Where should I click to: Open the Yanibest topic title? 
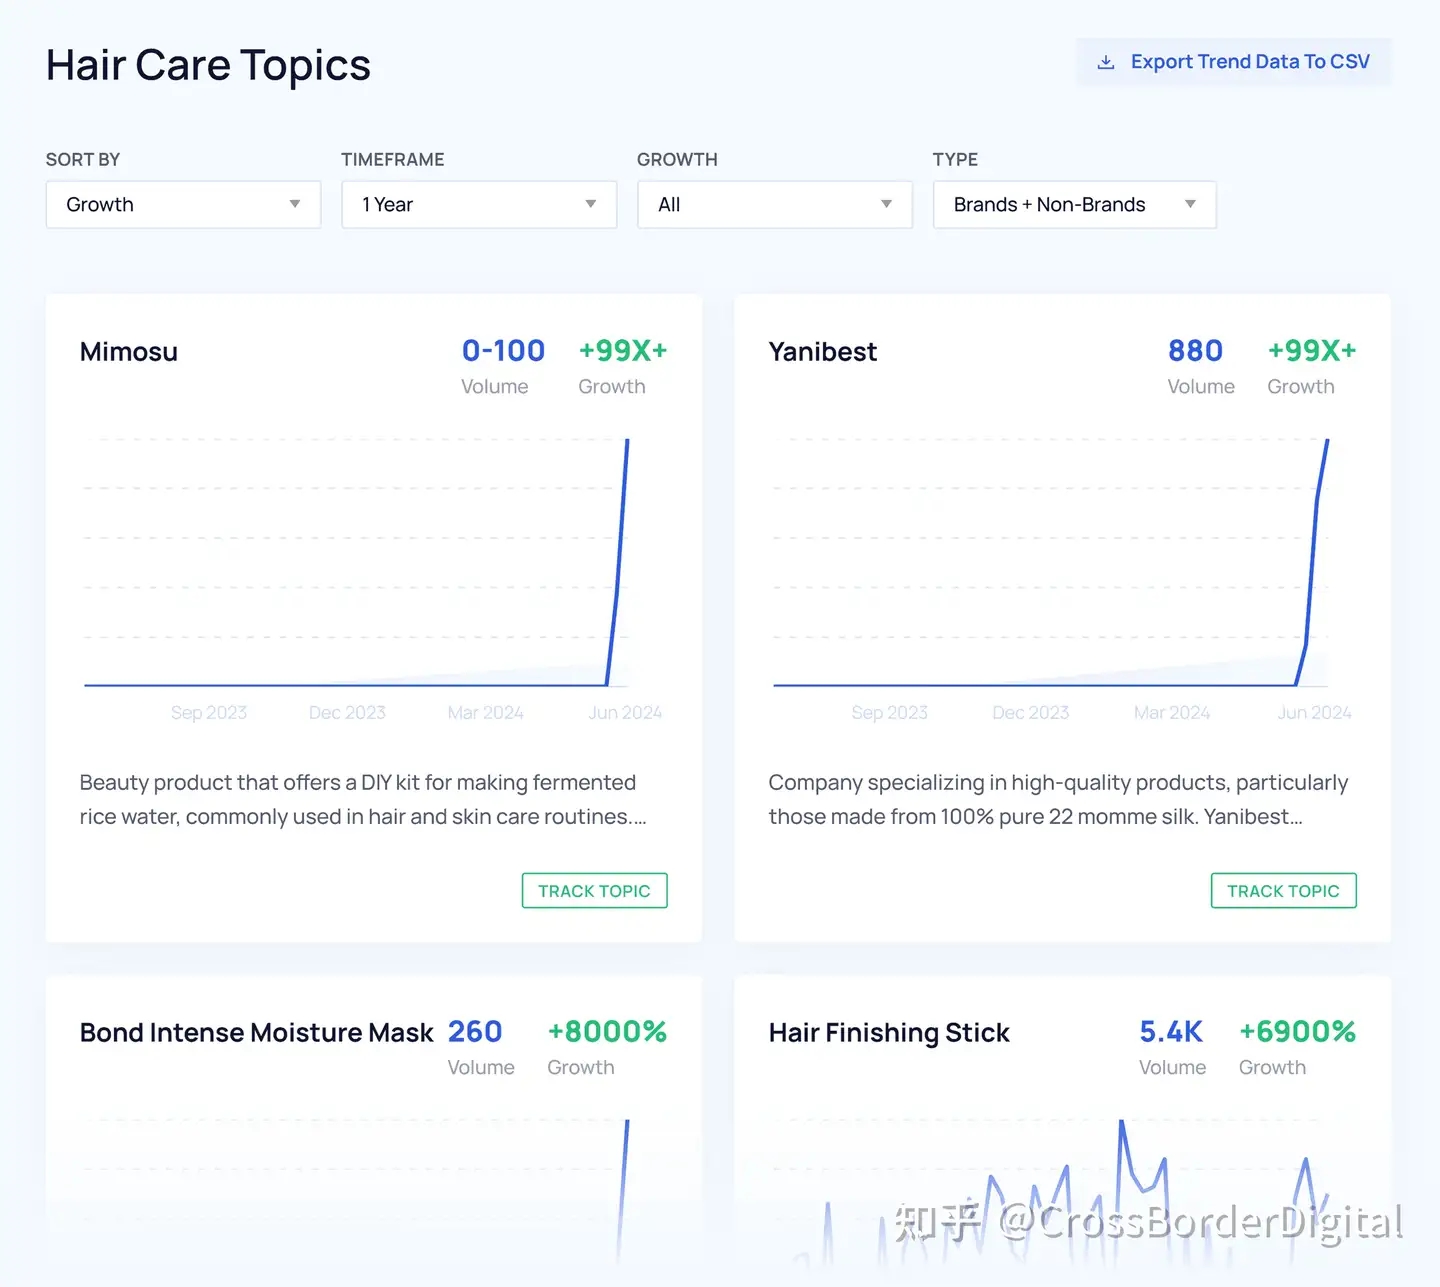click(822, 352)
